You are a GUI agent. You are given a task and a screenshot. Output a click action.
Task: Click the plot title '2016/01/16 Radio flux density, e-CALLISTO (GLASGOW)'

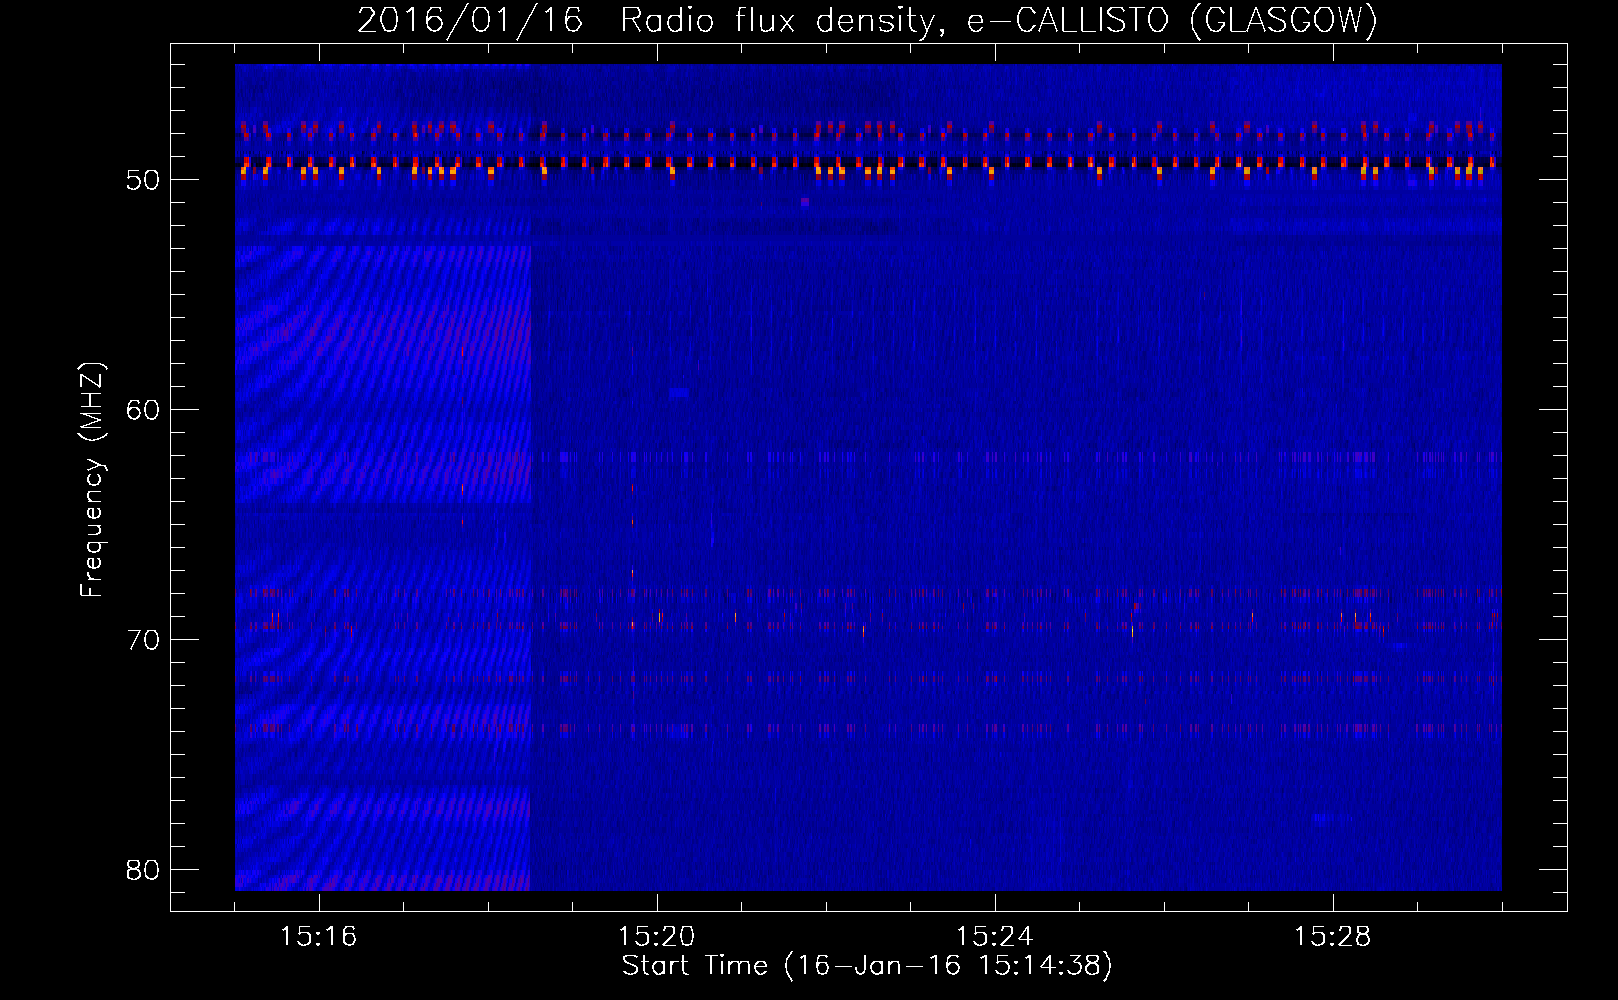(867, 20)
